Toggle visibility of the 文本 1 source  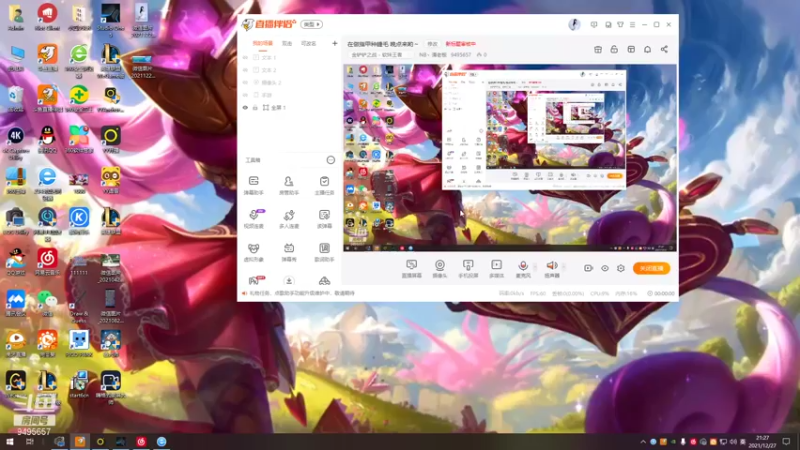coord(245,58)
